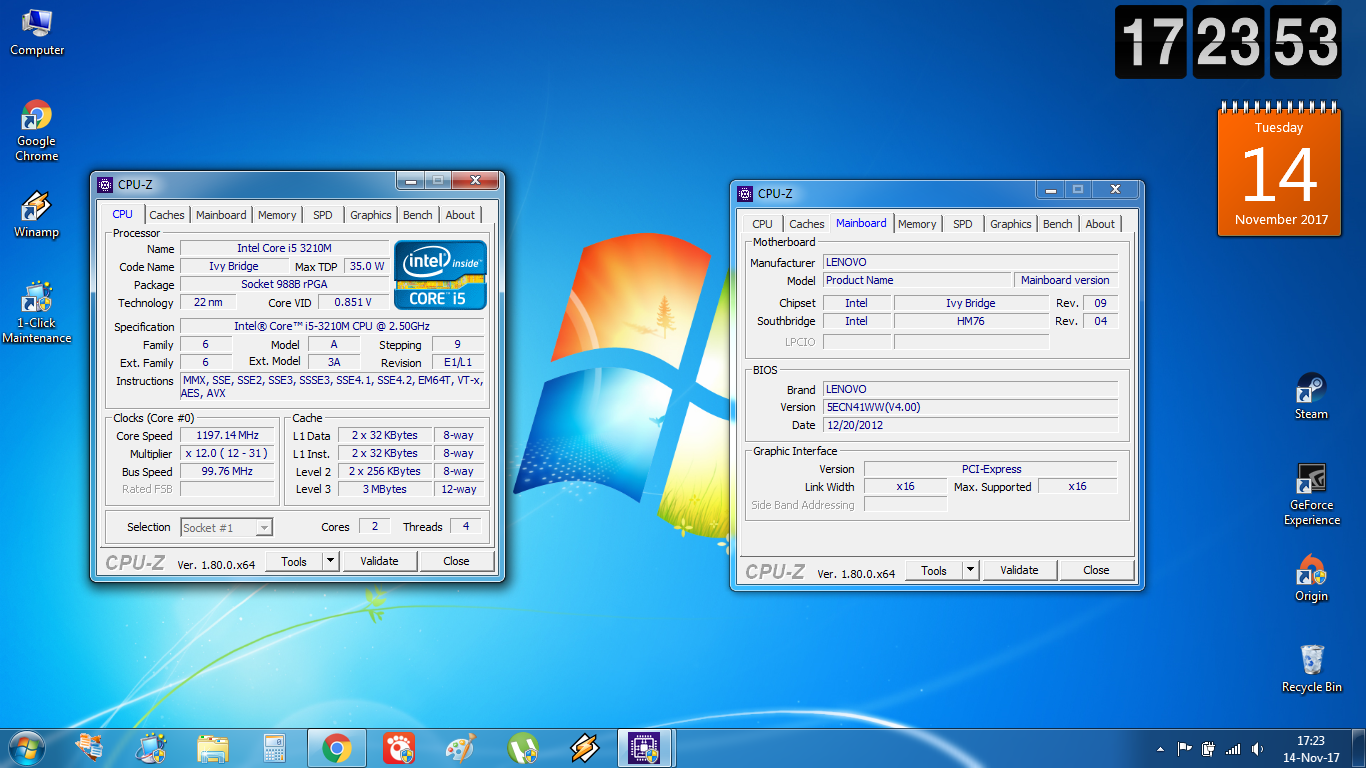Switch to Caches tab in the Processor window

[x=167, y=215]
